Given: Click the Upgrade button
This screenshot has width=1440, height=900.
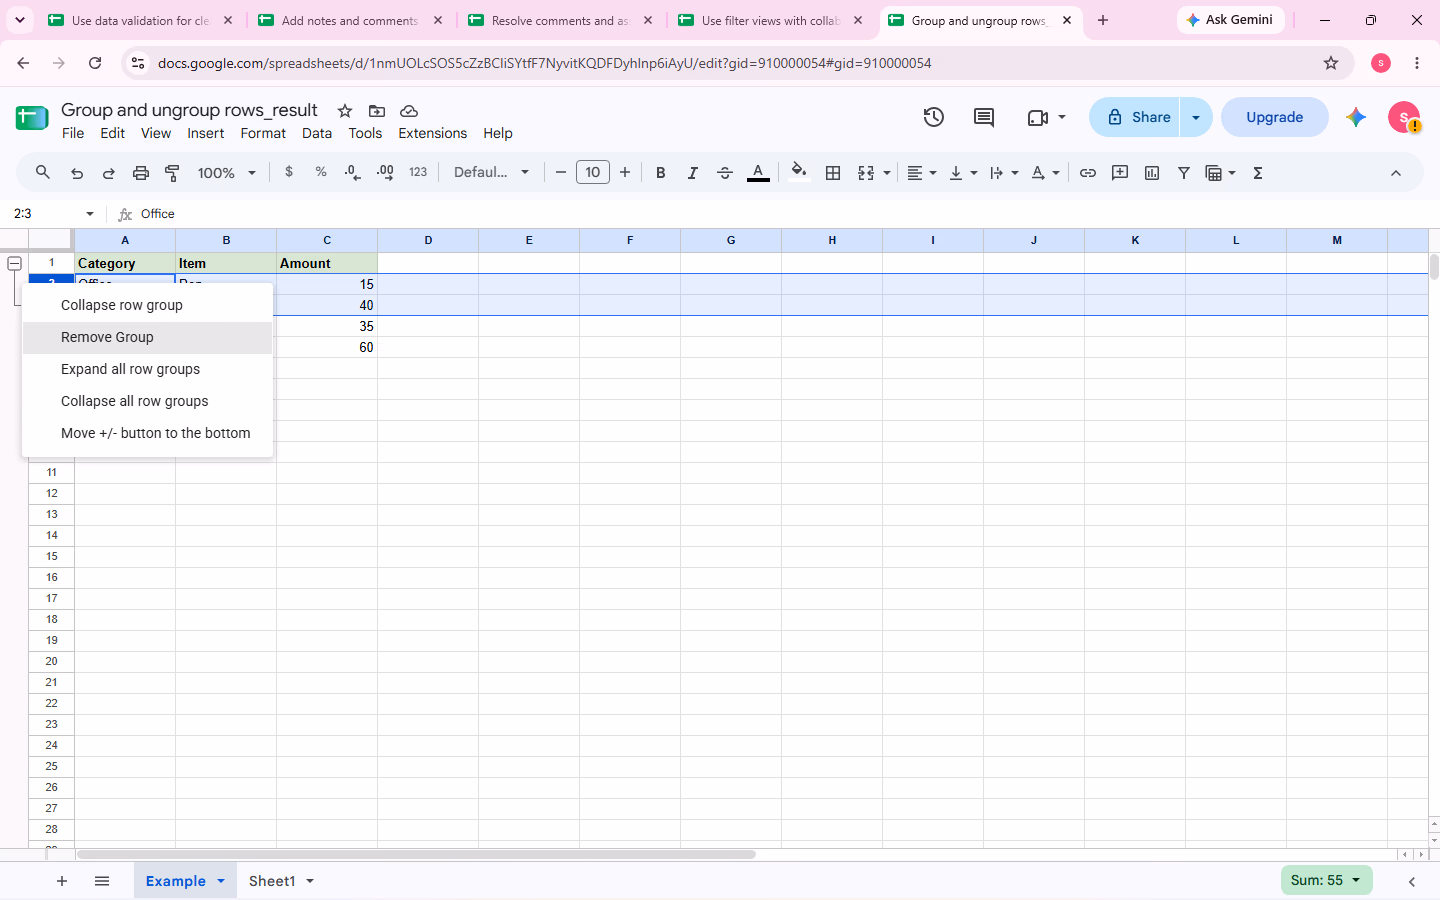Looking at the screenshot, I should tap(1275, 117).
